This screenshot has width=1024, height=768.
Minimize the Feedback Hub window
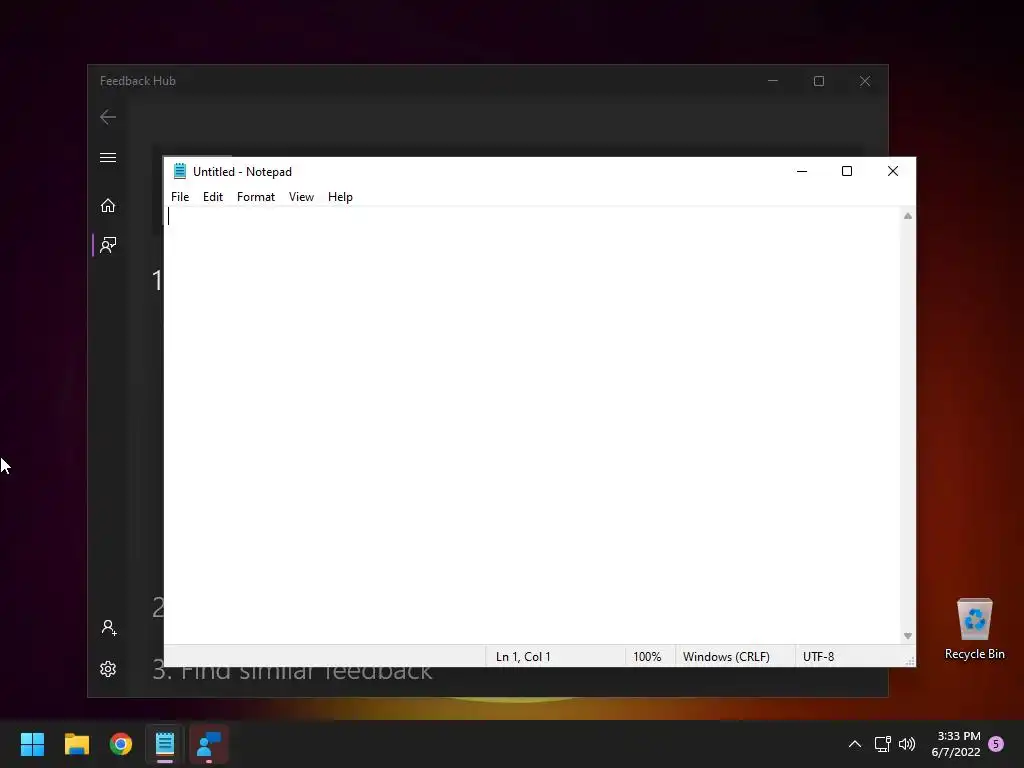point(773,81)
